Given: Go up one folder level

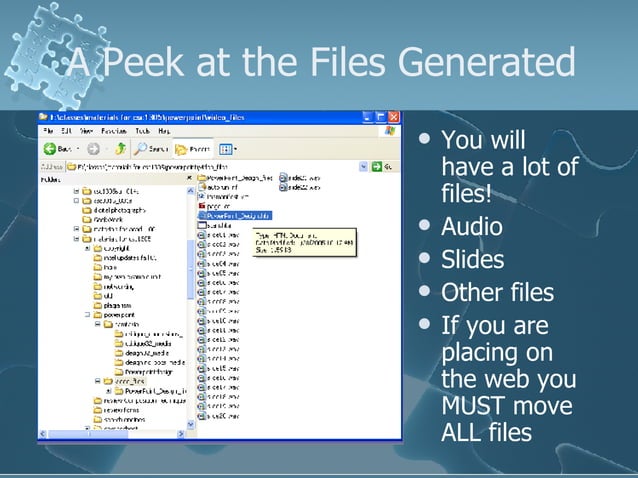Looking at the screenshot, I should (120, 149).
